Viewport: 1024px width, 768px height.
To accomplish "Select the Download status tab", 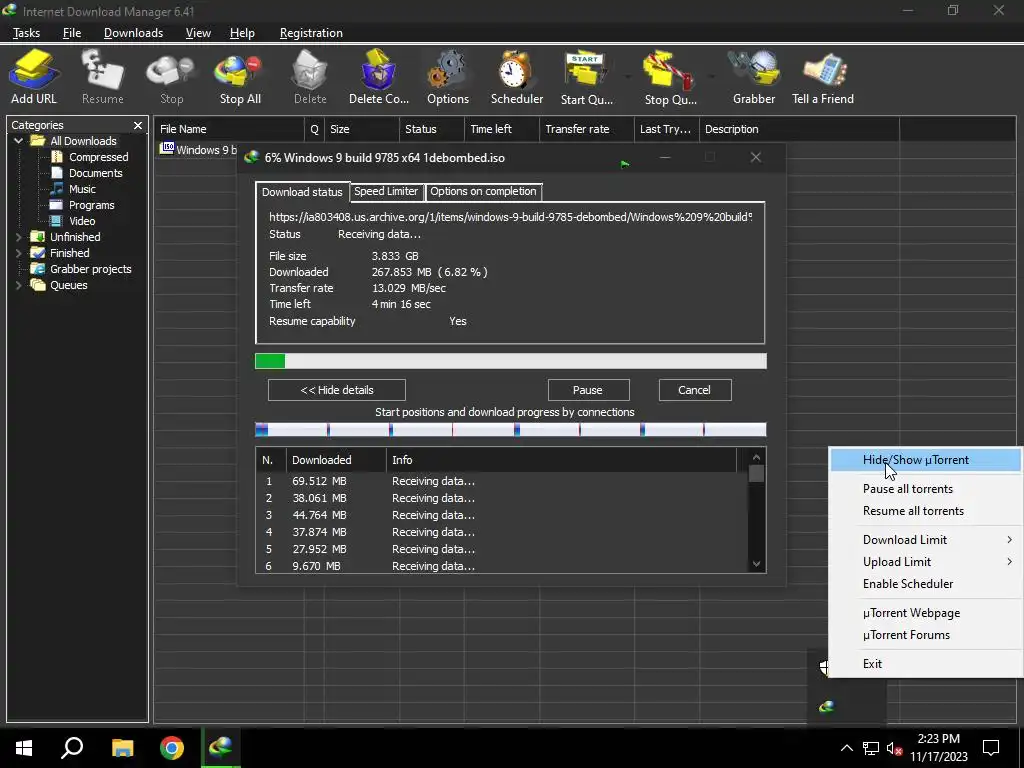I will pos(302,191).
